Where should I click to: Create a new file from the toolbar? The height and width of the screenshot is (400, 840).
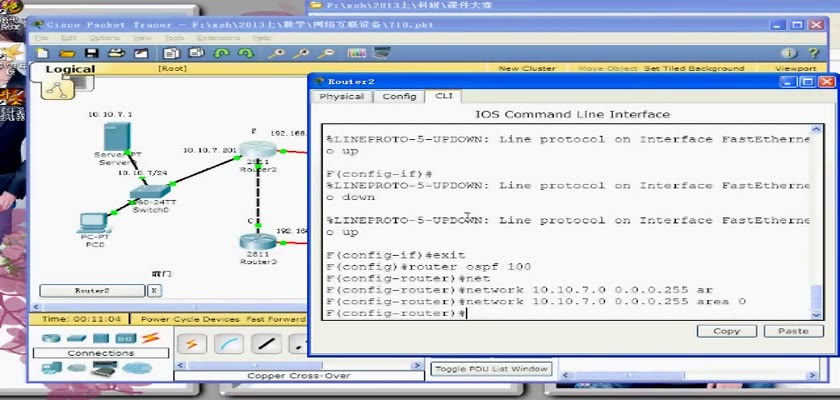pos(42,53)
